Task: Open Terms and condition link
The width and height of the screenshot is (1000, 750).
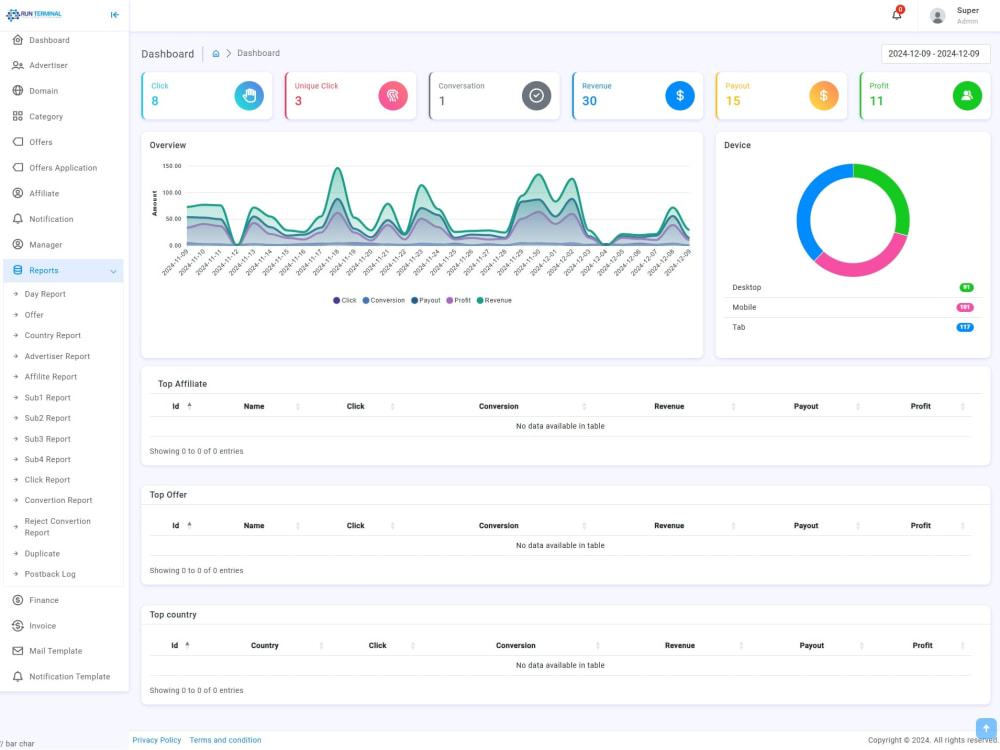Action: coord(225,740)
